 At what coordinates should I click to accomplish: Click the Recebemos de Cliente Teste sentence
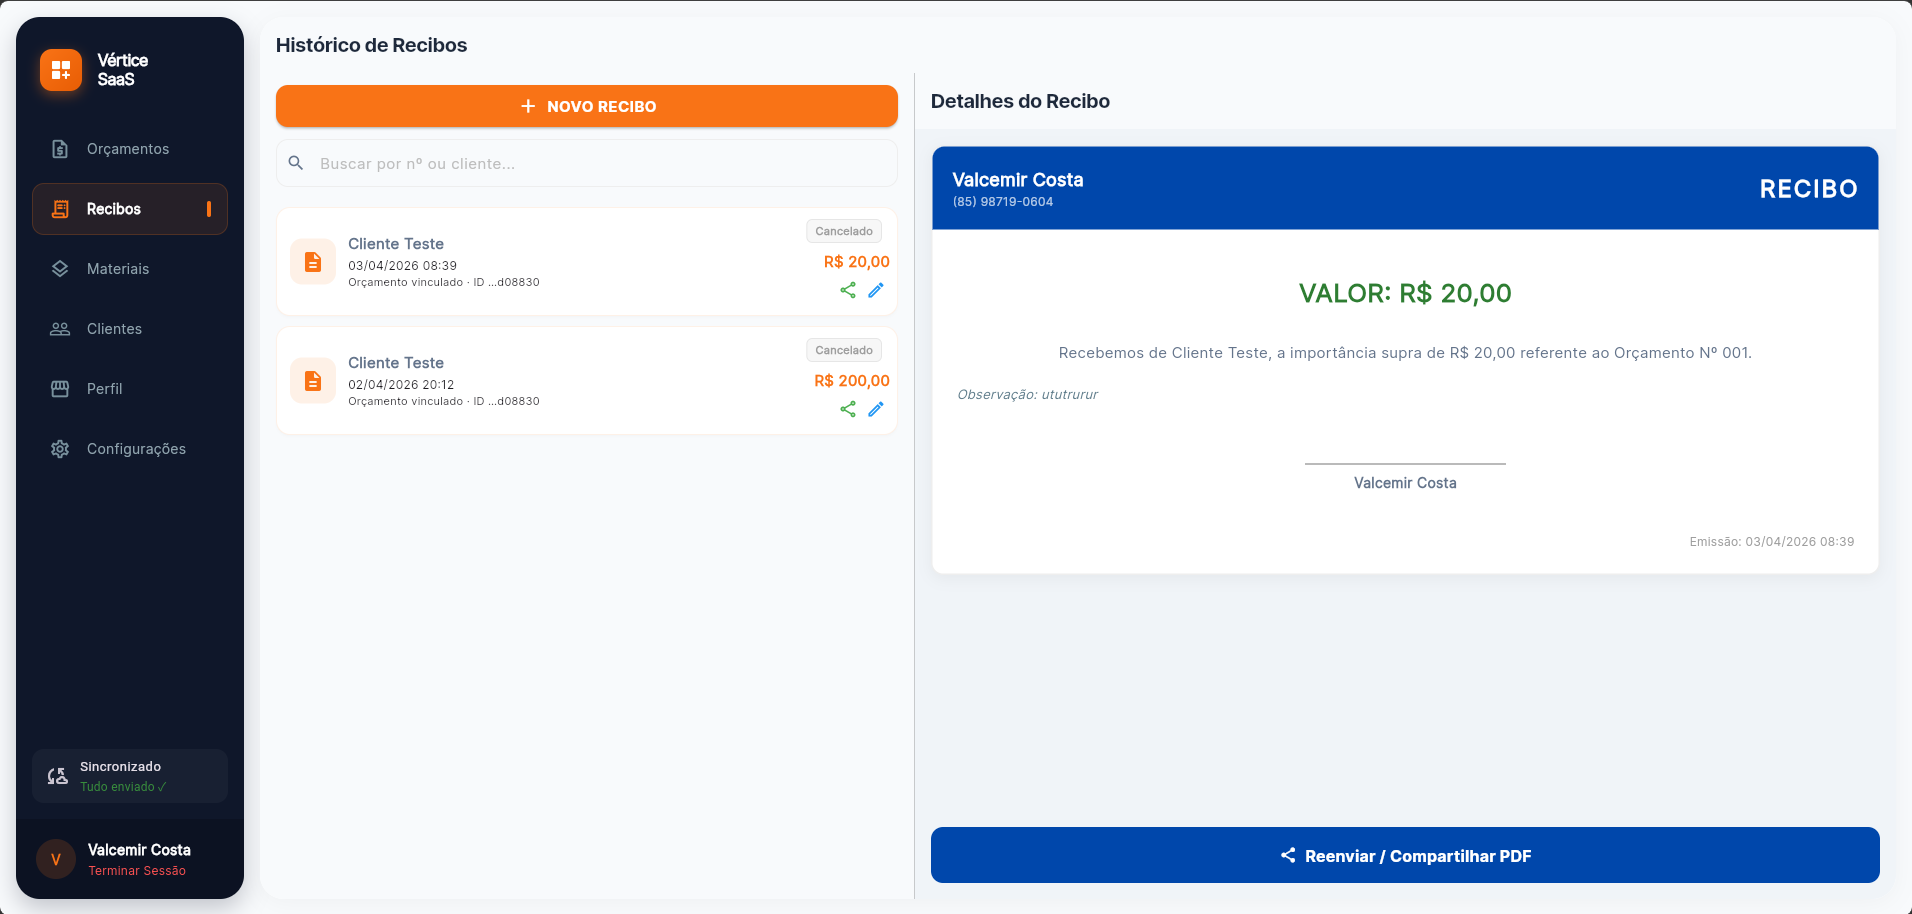pyautogui.click(x=1405, y=353)
